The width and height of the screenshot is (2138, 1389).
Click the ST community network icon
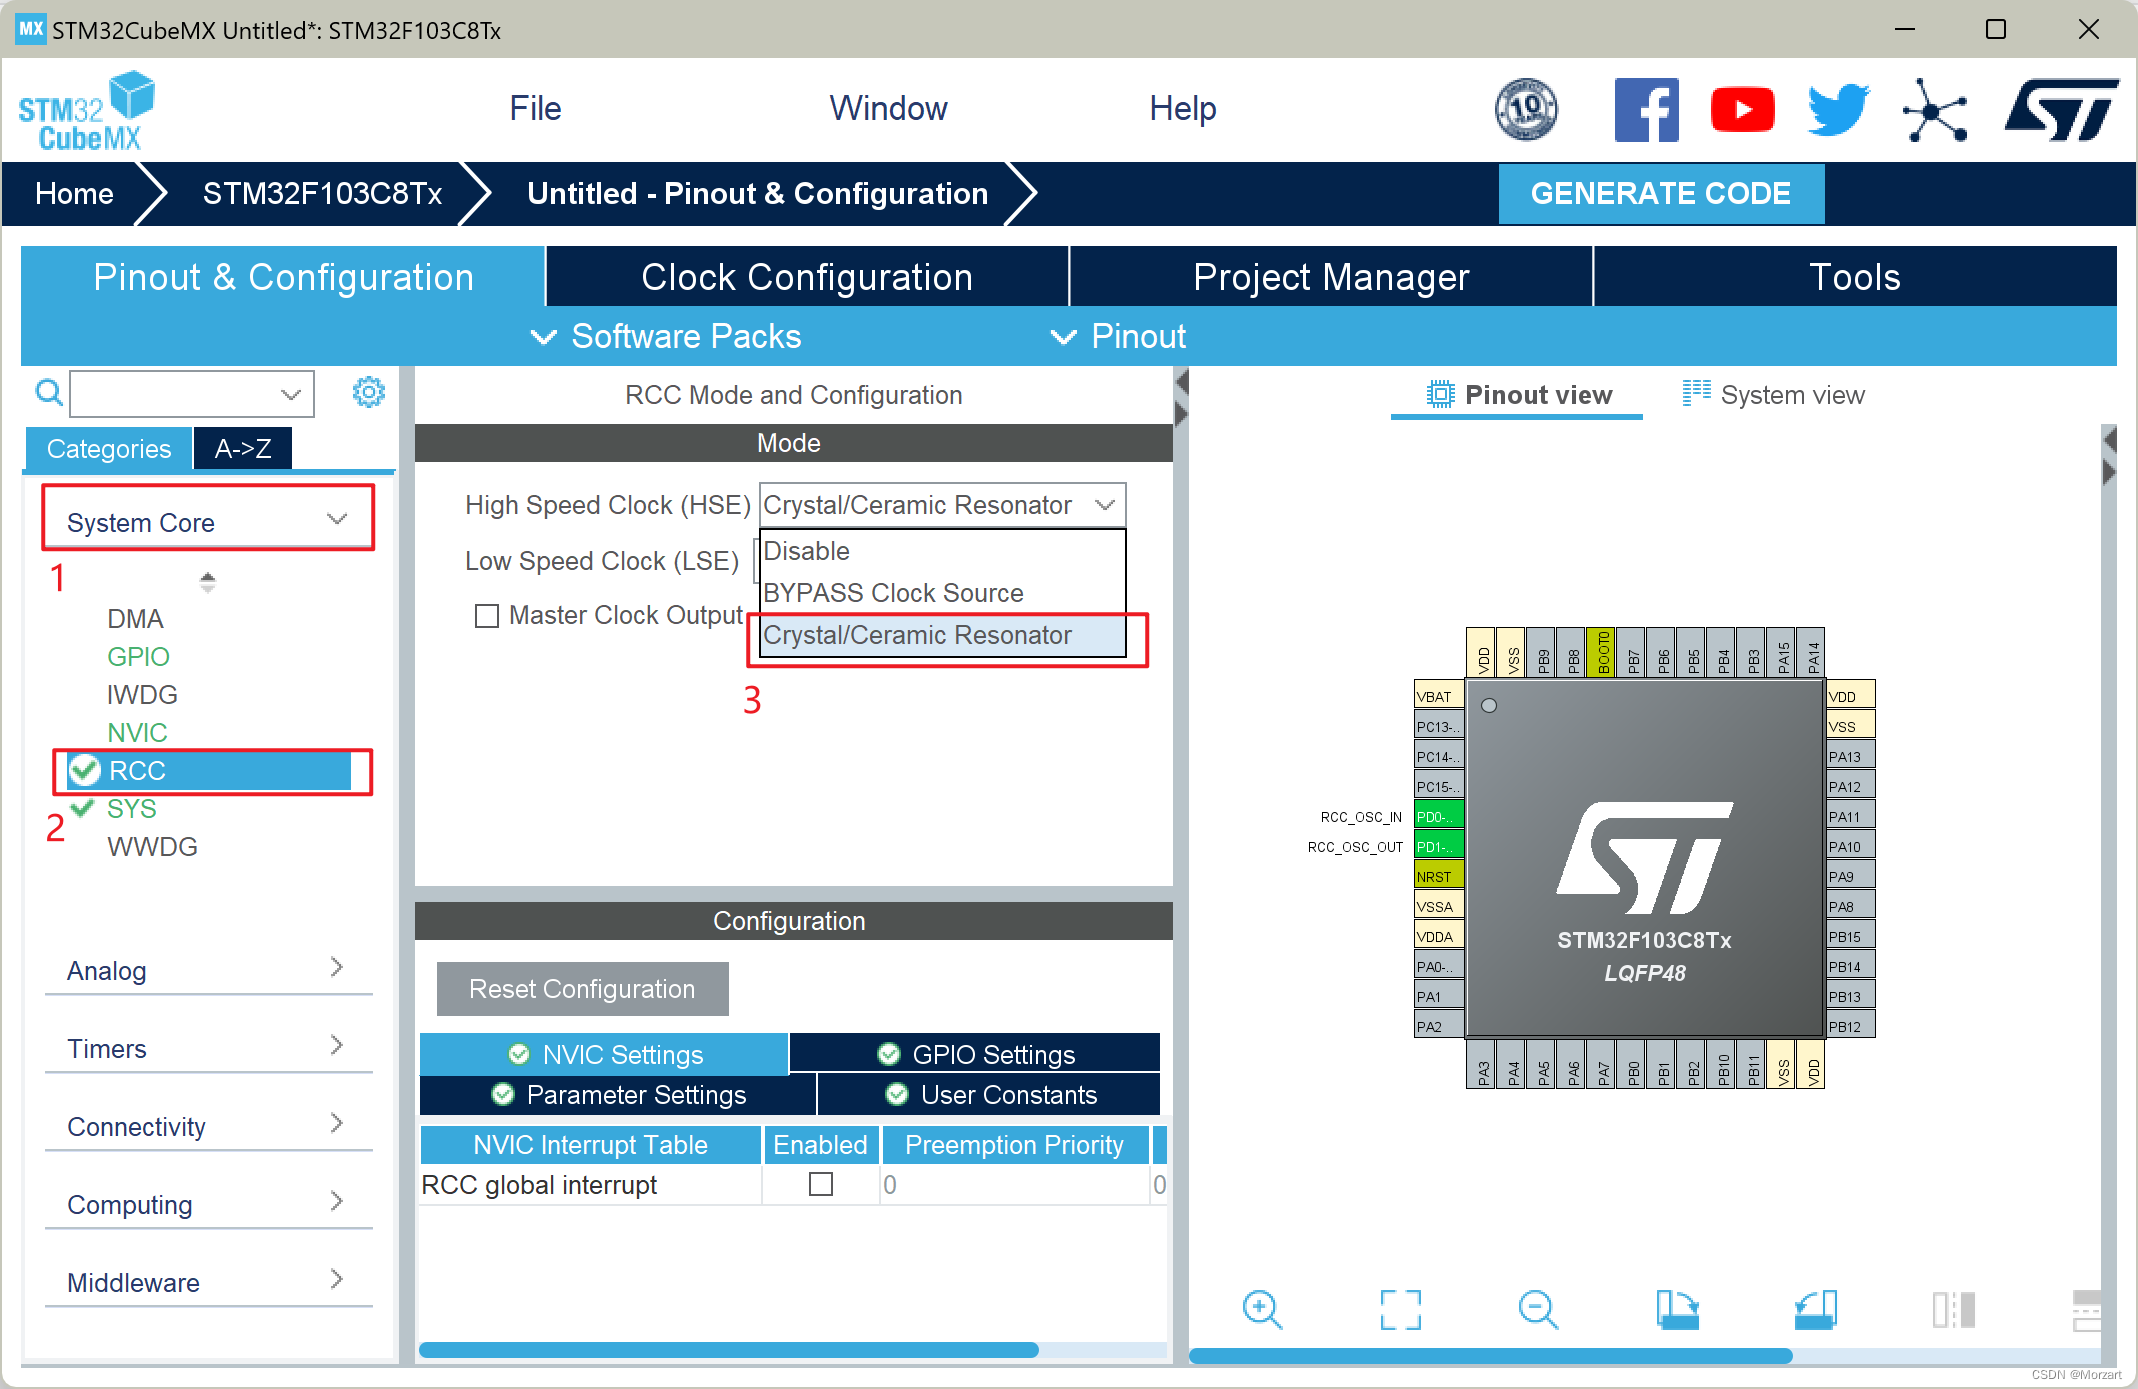pyautogui.click(x=1934, y=110)
